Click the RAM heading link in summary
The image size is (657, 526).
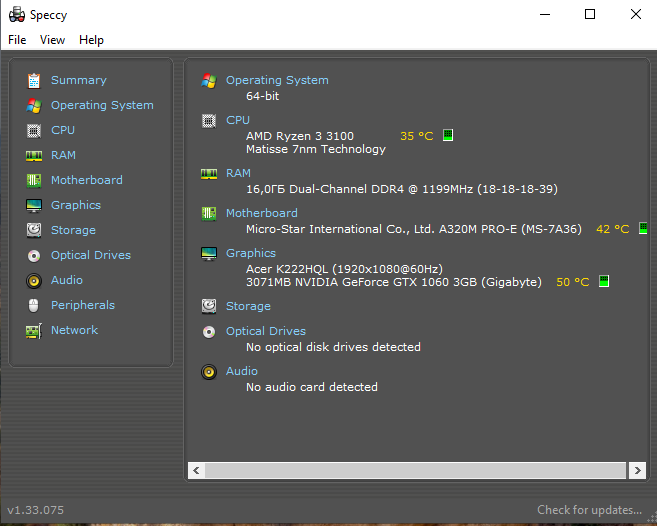[238, 173]
